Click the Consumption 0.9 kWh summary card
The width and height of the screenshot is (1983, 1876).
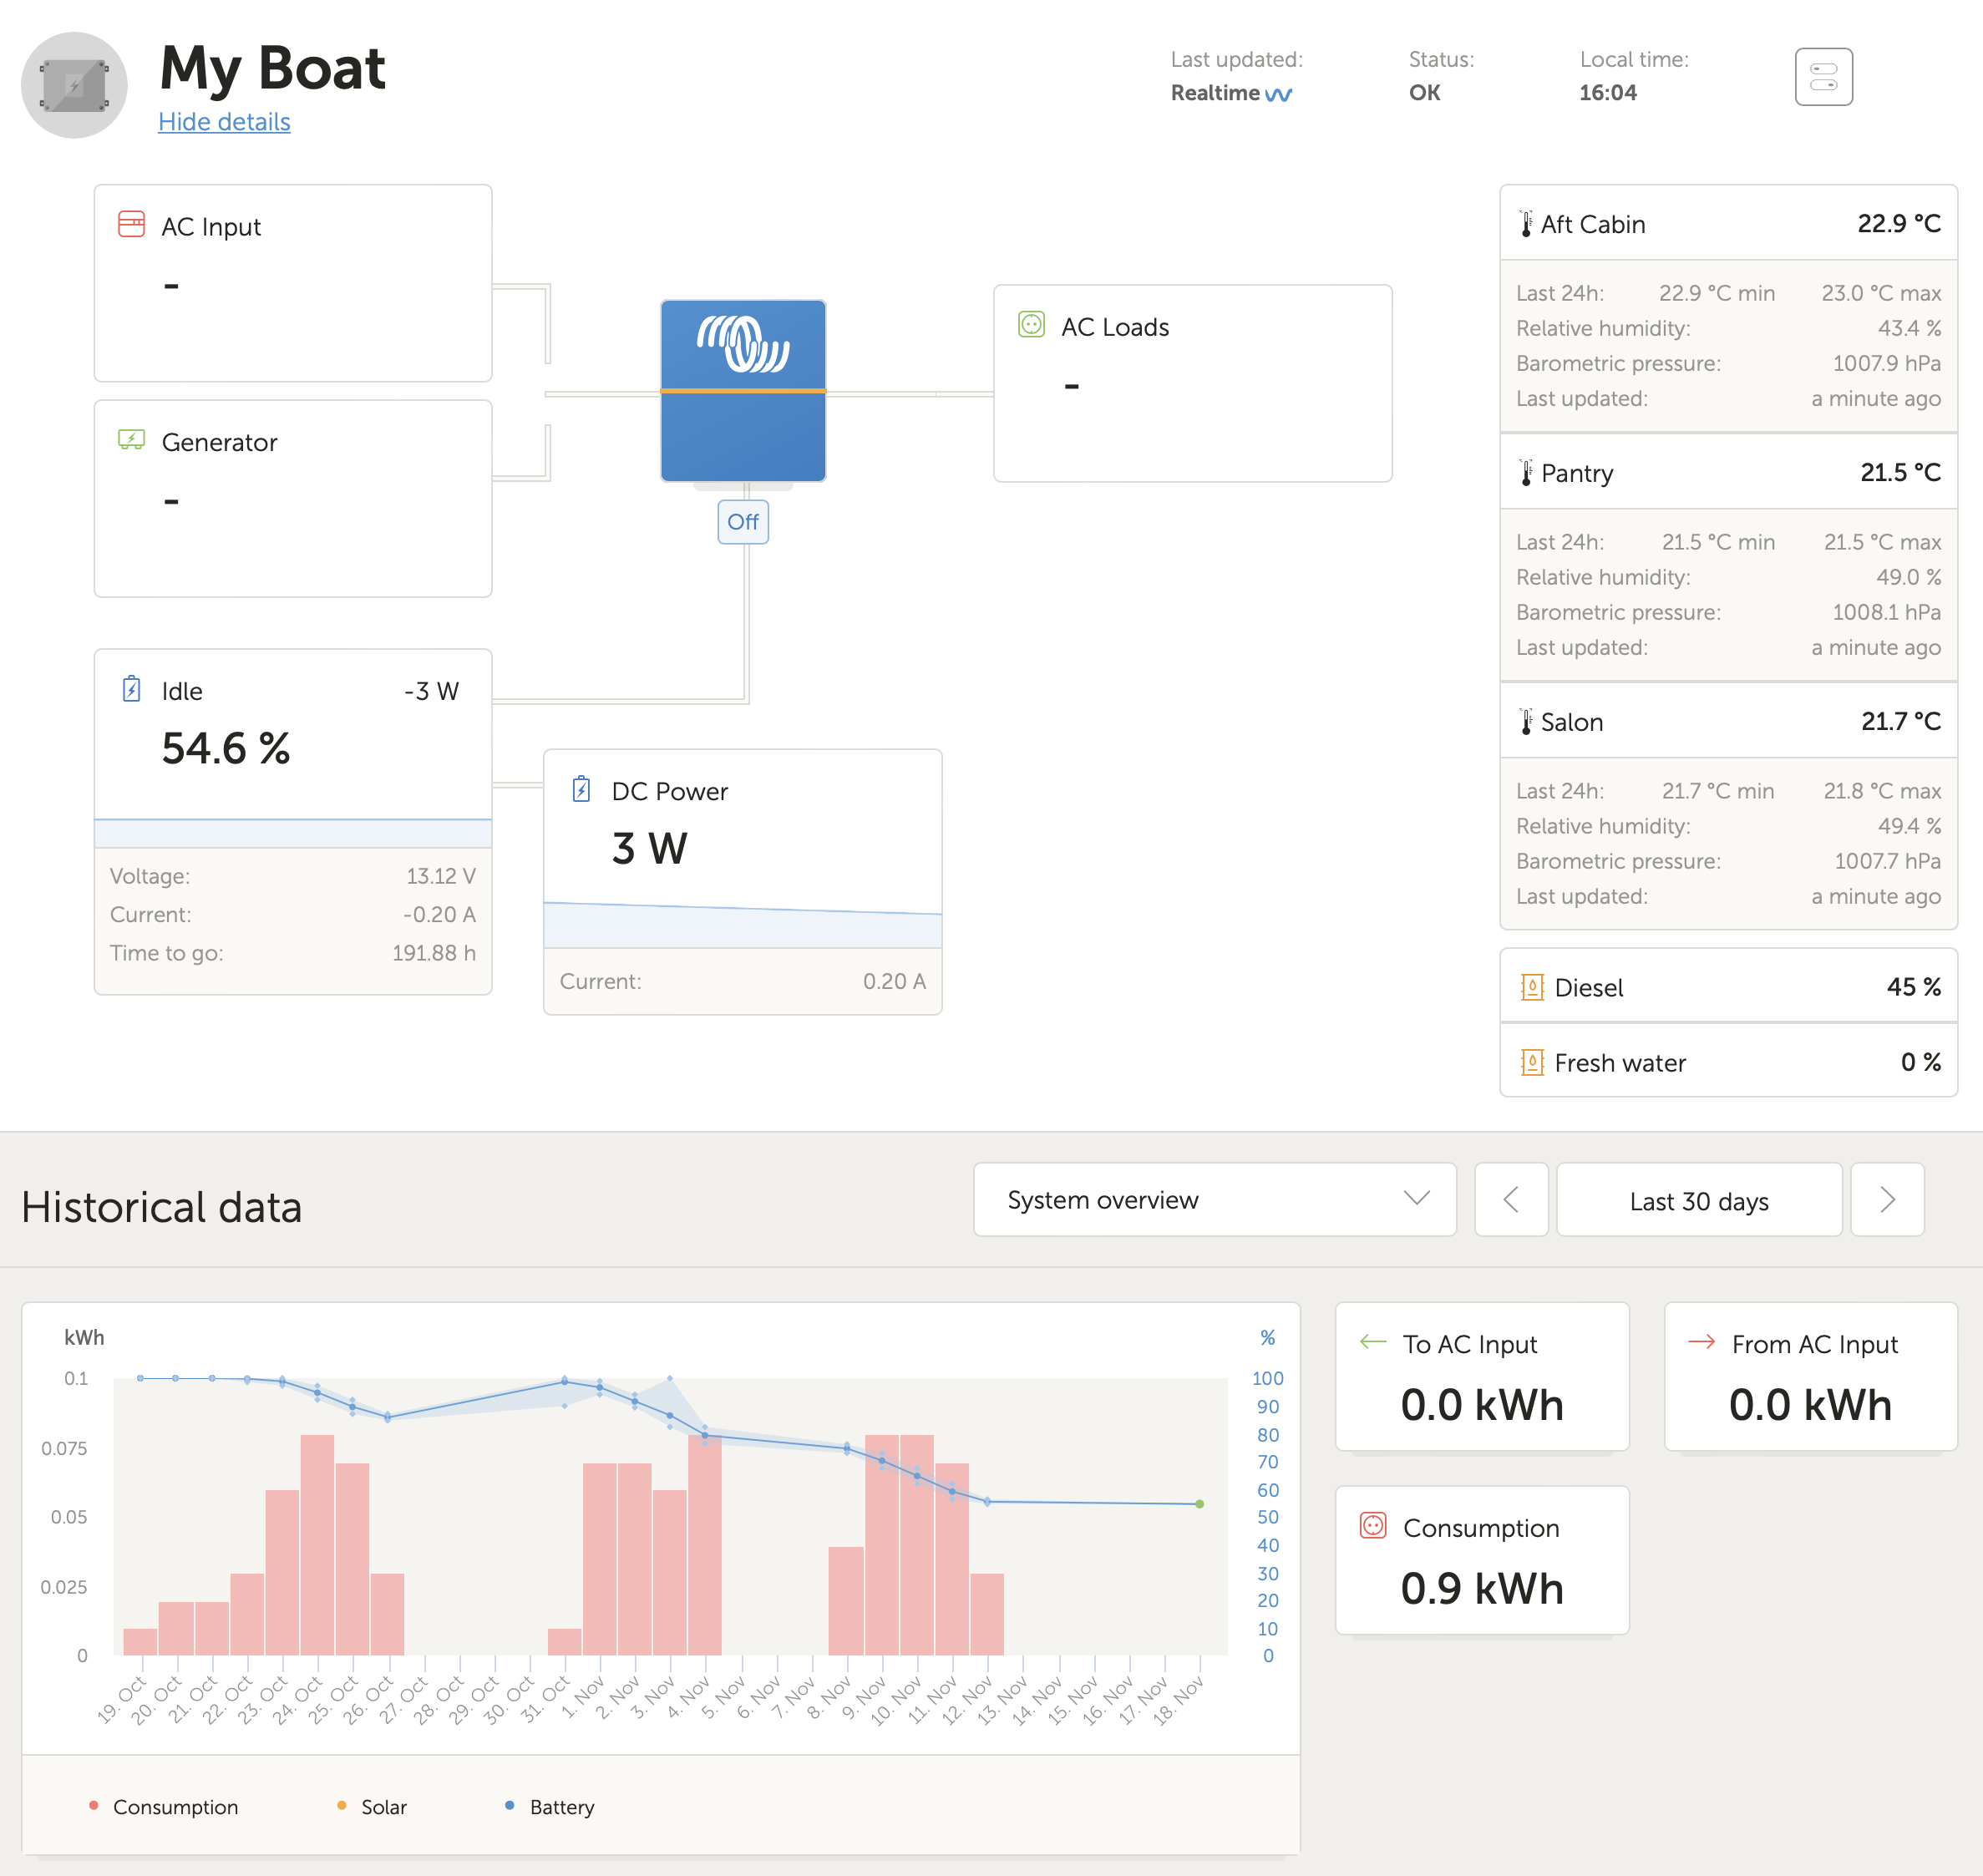point(1482,1560)
